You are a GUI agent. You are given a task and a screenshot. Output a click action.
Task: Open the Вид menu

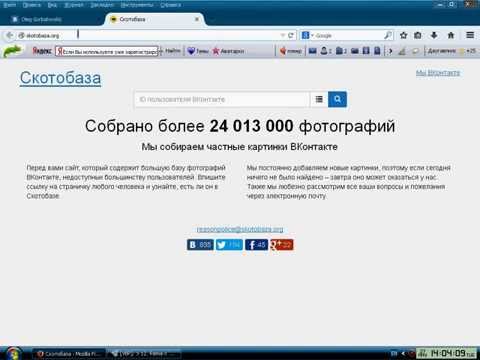[x=52, y=5]
